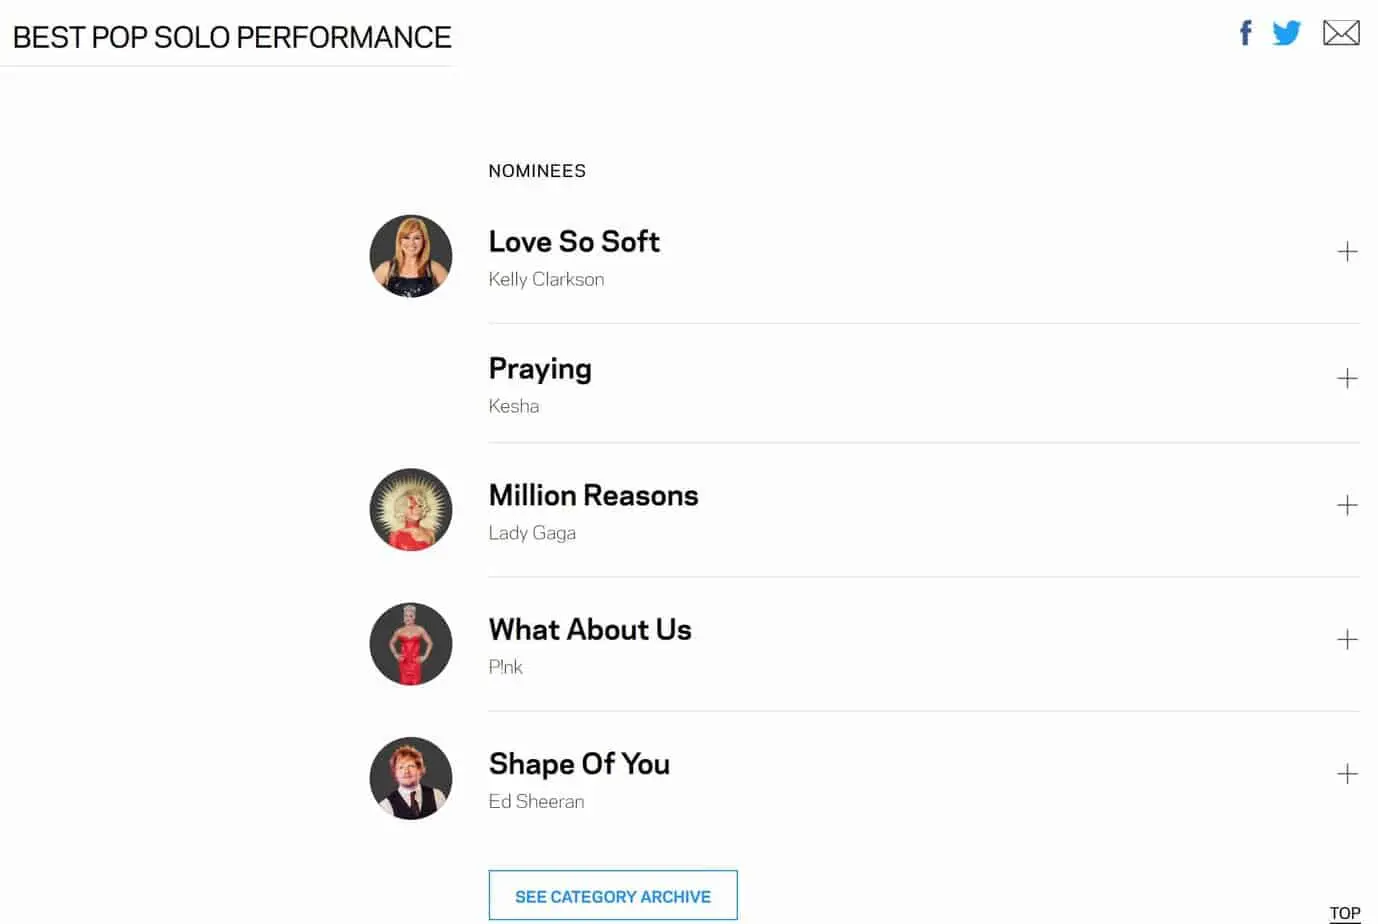Select the Million Reasons title

(593, 496)
